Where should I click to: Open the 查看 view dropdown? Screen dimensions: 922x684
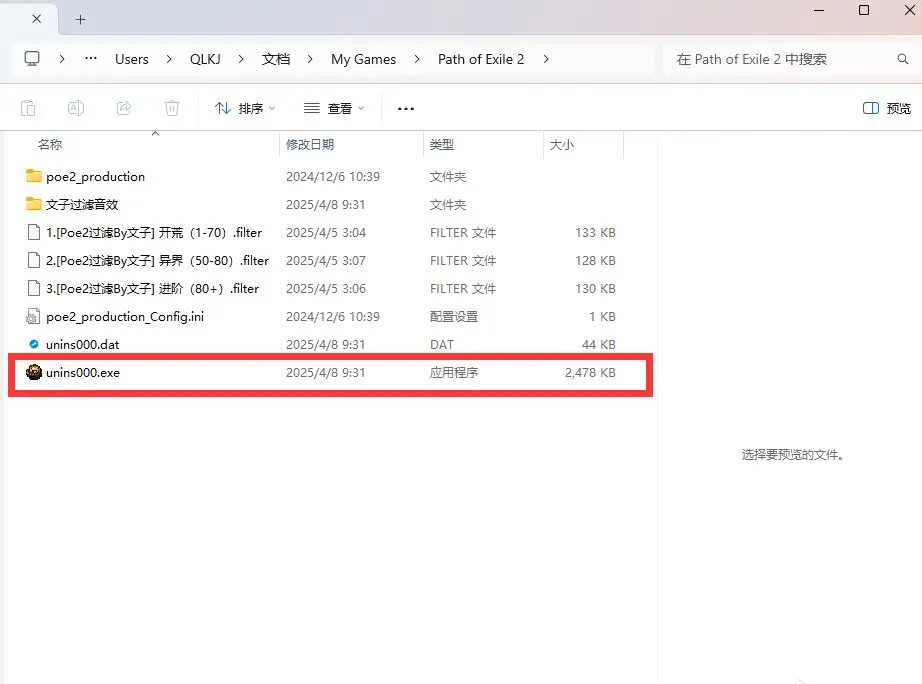pyautogui.click(x=334, y=108)
